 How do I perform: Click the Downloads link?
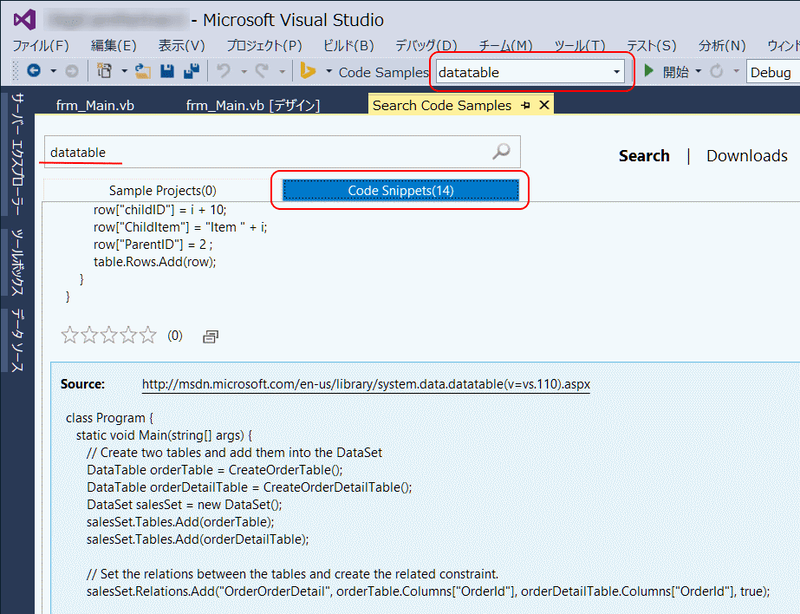point(747,156)
